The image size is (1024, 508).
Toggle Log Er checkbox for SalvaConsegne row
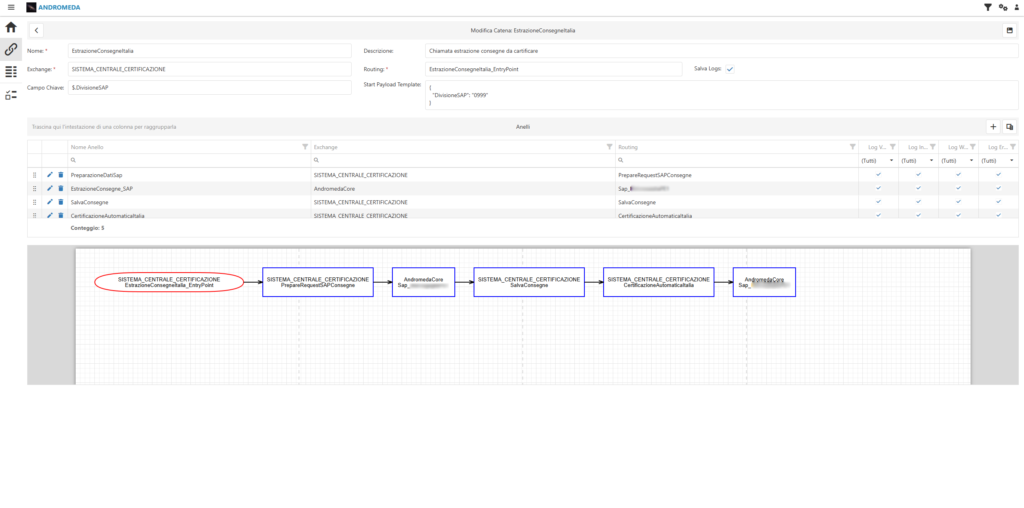(998, 202)
